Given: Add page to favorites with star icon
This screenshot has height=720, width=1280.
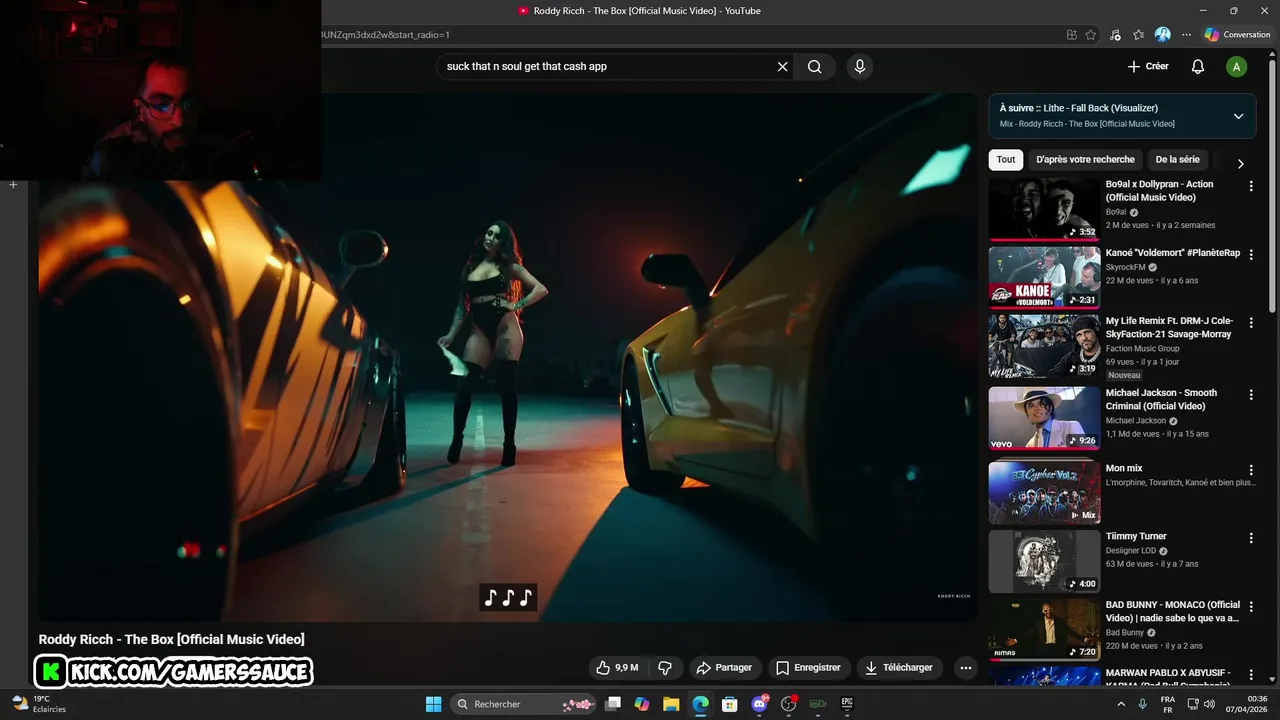Looking at the screenshot, I should click(1091, 34).
